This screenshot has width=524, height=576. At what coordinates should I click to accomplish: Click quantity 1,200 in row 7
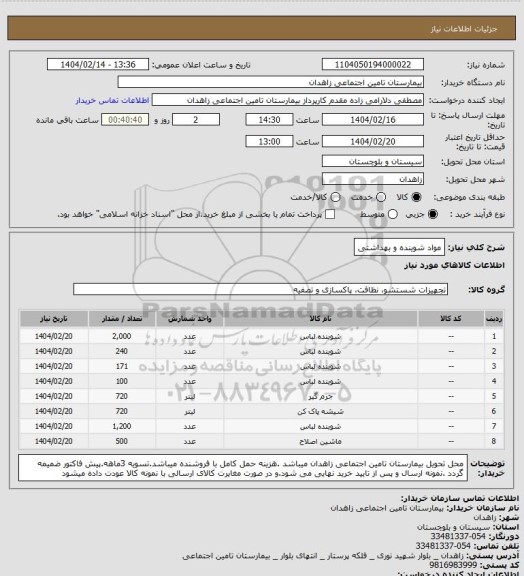(x=122, y=427)
